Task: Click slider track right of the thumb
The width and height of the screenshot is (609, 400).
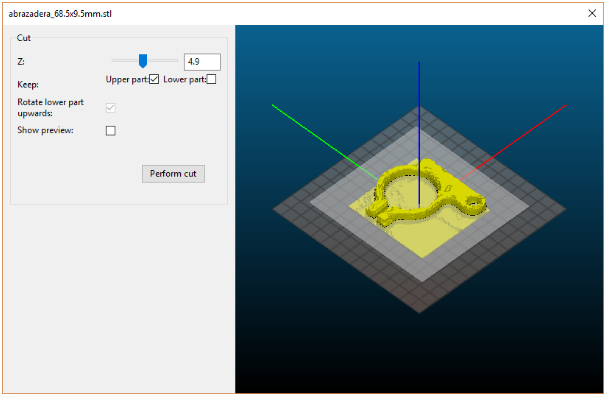Action: click(x=165, y=61)
